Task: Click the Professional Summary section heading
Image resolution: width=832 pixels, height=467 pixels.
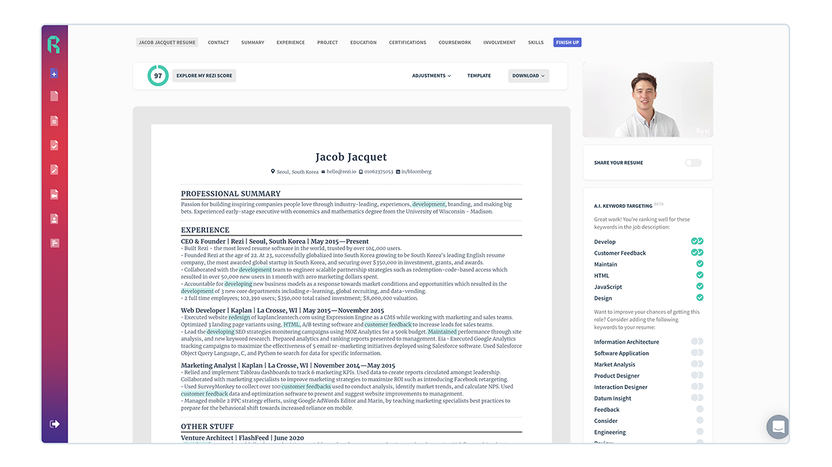Action: pyautogui.click(x=231, y=194)
